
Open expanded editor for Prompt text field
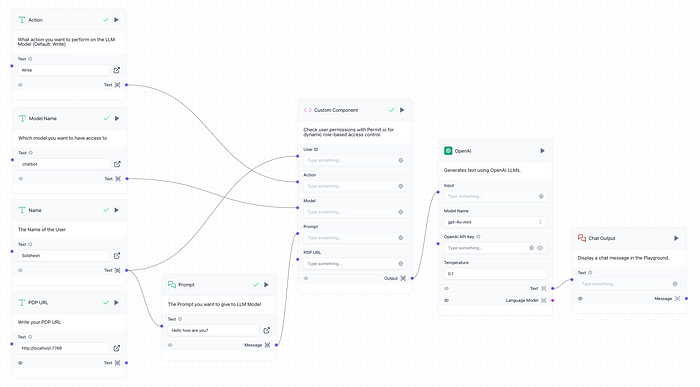[x=267, y=330]
